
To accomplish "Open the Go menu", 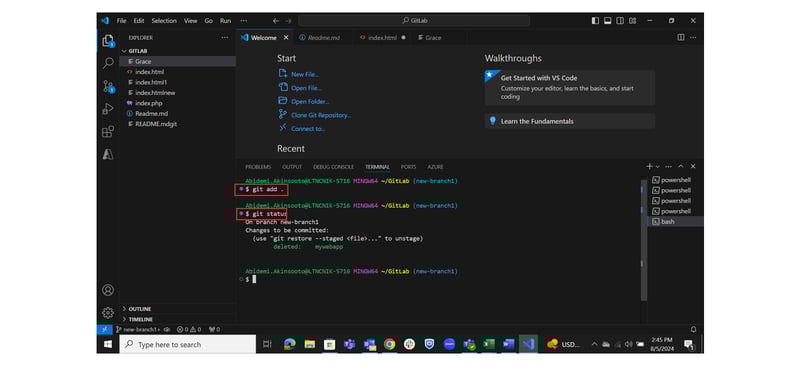I will point(209,21).
